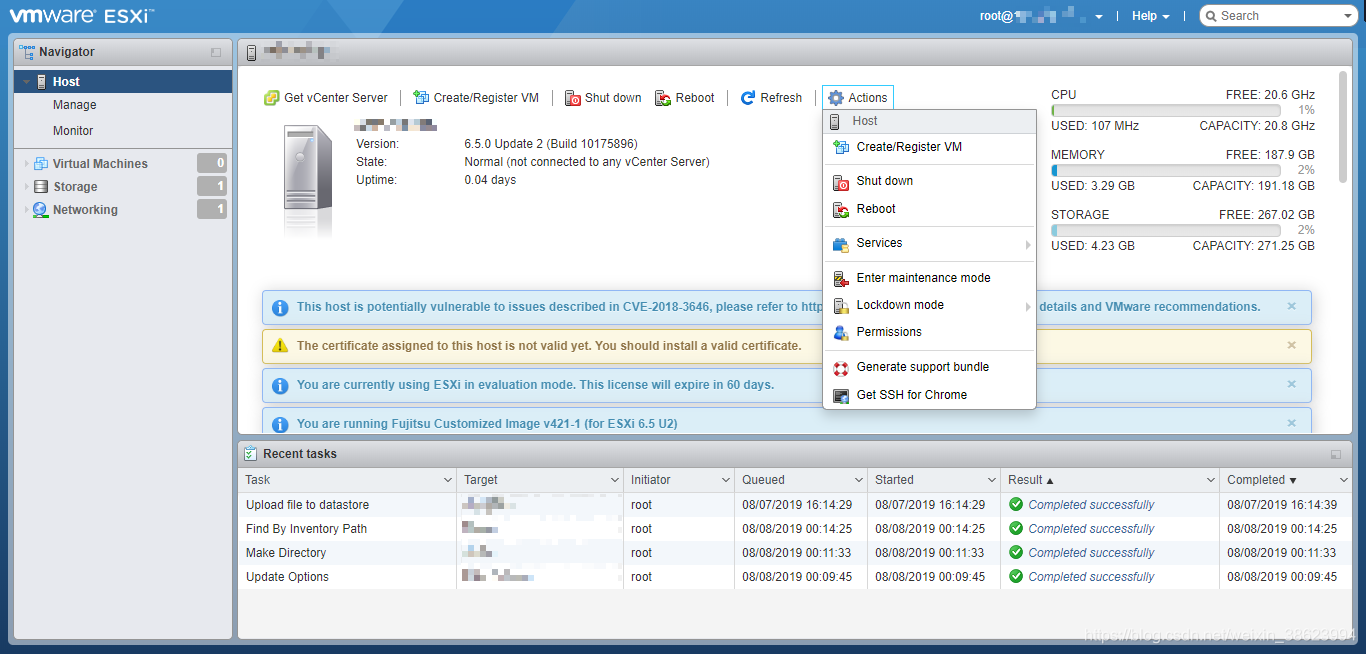Open the Target column dropdown arrow
The width and height of the screenshot is (1366, 654).
point(613,480)
